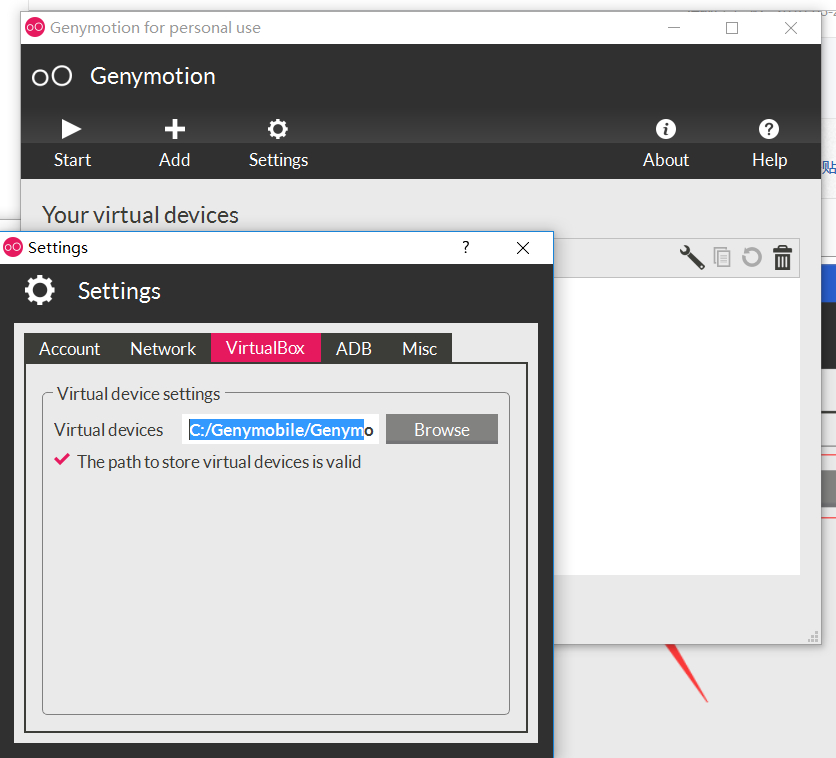Viewport: 836px width, 758px height.
Task: Open the ADB tab
Action: 353,349
